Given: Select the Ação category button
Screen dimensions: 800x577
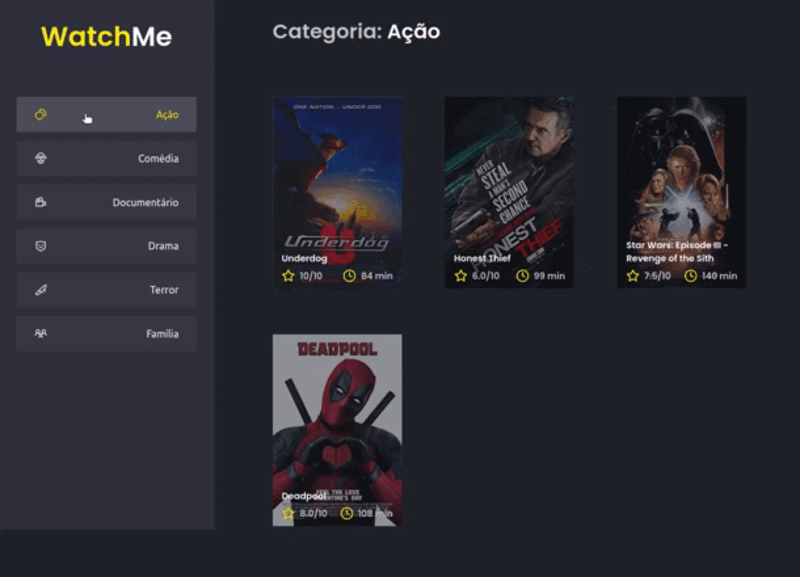Looking at the screenshot, I should pyautogui.click(x=106, y=114).
